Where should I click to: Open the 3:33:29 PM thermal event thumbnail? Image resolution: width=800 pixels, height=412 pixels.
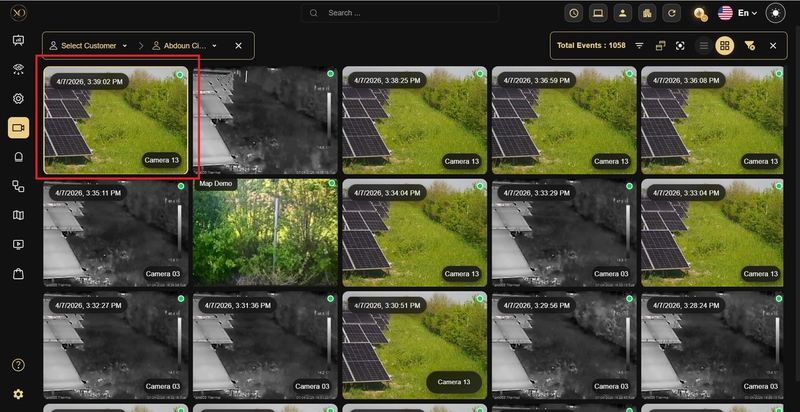pyautogui.click(x=564, y=233)
